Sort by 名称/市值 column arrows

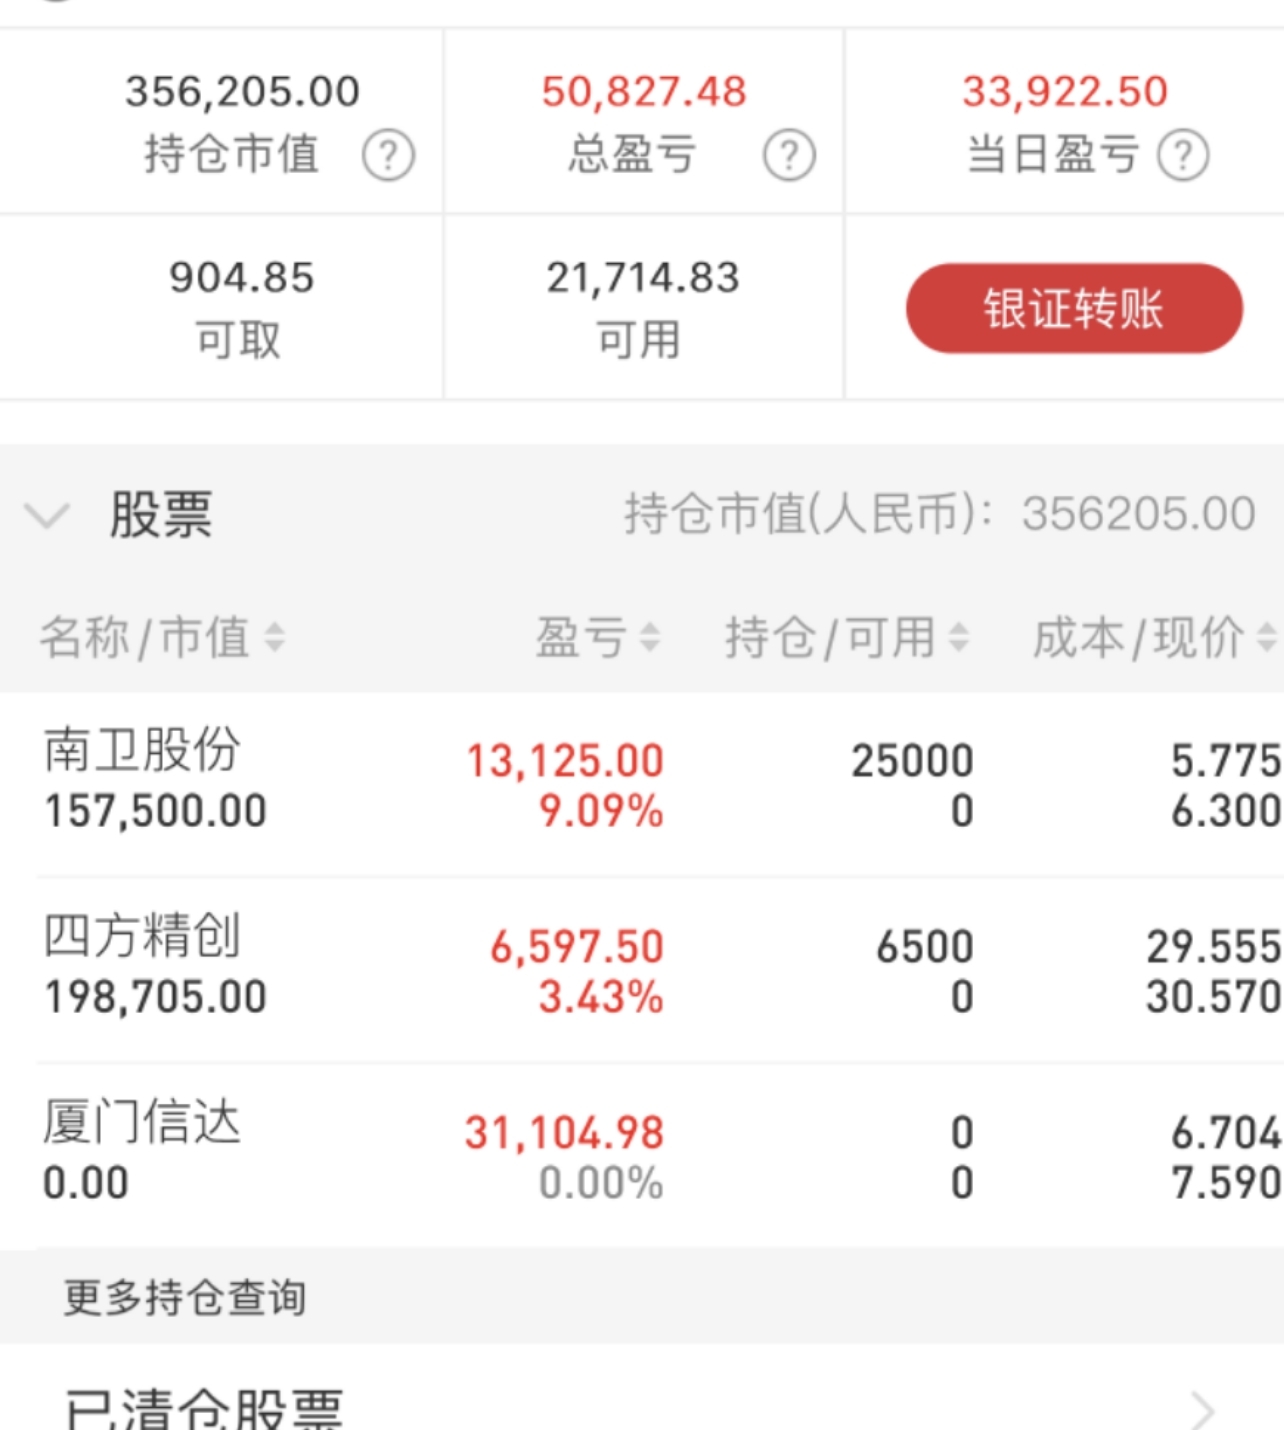[274, 637]
